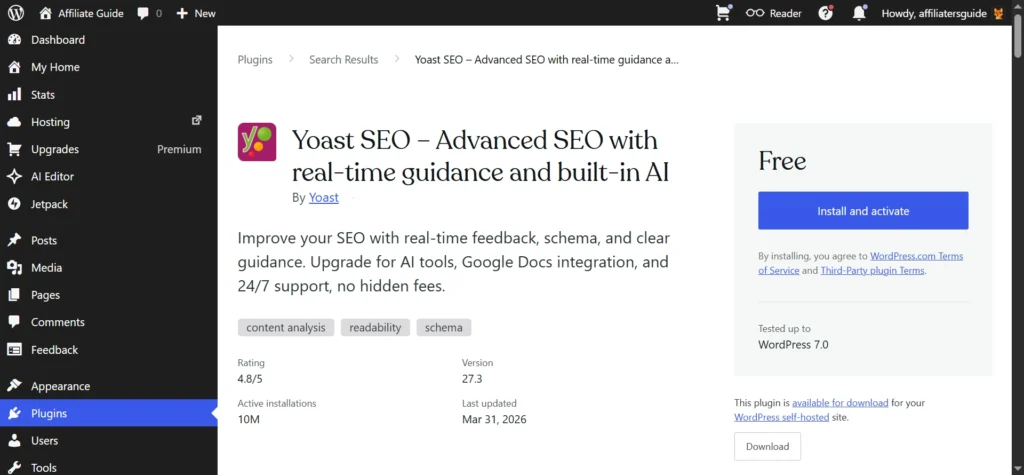Click Install and activate button
Viewport: 1024px width, 475px height.
(x=863, y=211)
